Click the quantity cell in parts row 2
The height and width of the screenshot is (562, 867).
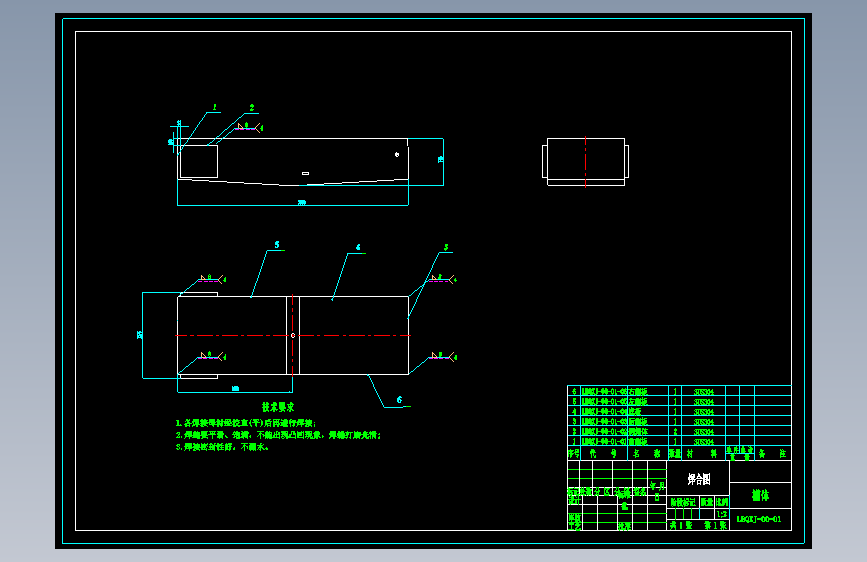[675, 431]
